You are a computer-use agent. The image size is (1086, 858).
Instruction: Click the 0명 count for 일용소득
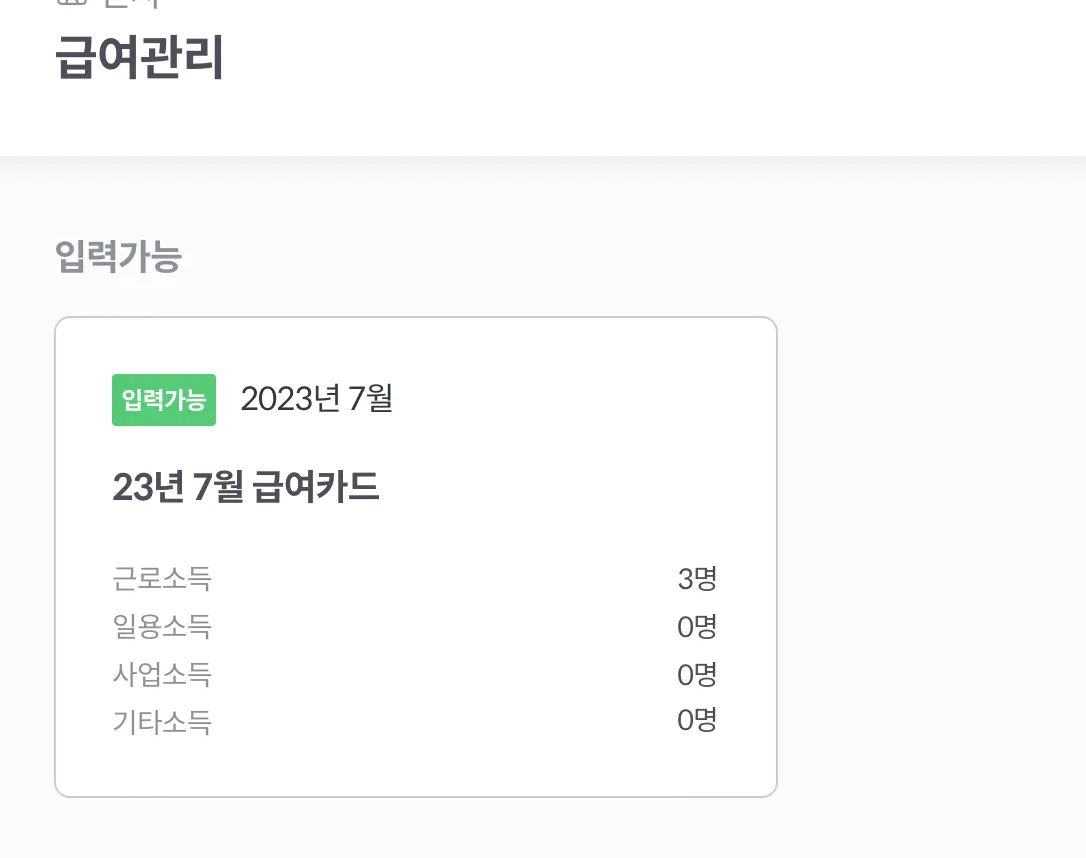click(x=697, y=627)
